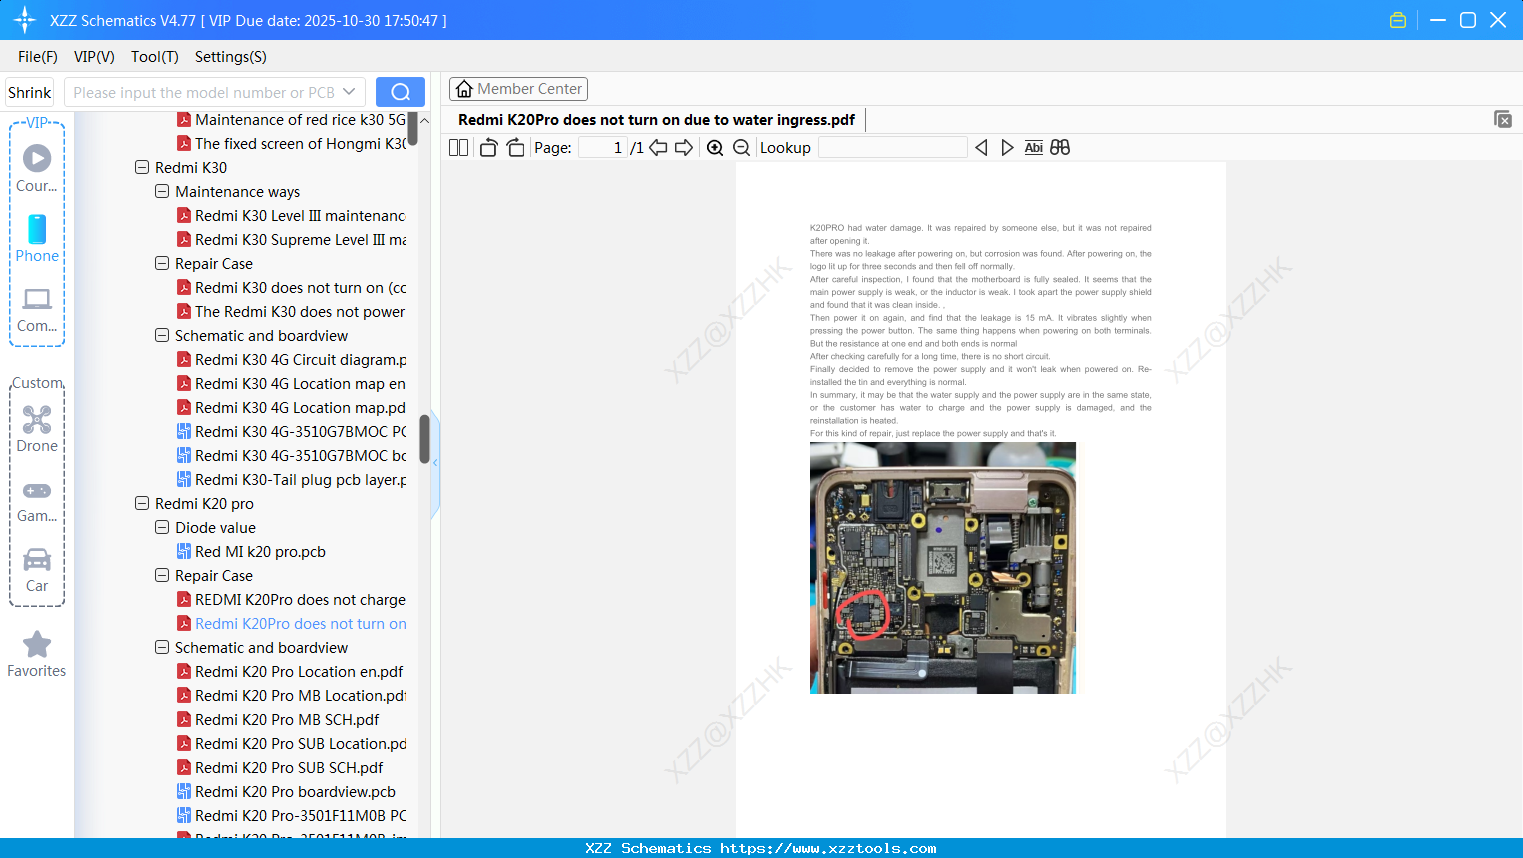The image size is (1523, 858).
Task: Open the Member Center
Action: pos(518,89)
